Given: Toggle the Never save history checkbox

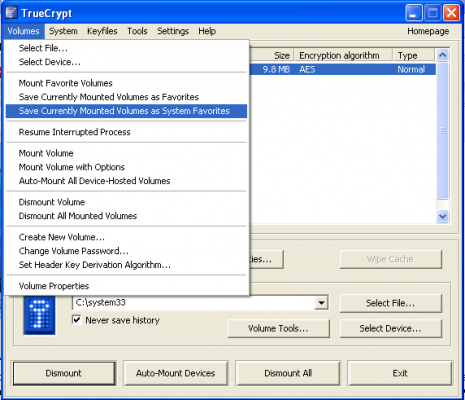Looking at the screenshot, I should pyautogui.click(x=77, y=320).
